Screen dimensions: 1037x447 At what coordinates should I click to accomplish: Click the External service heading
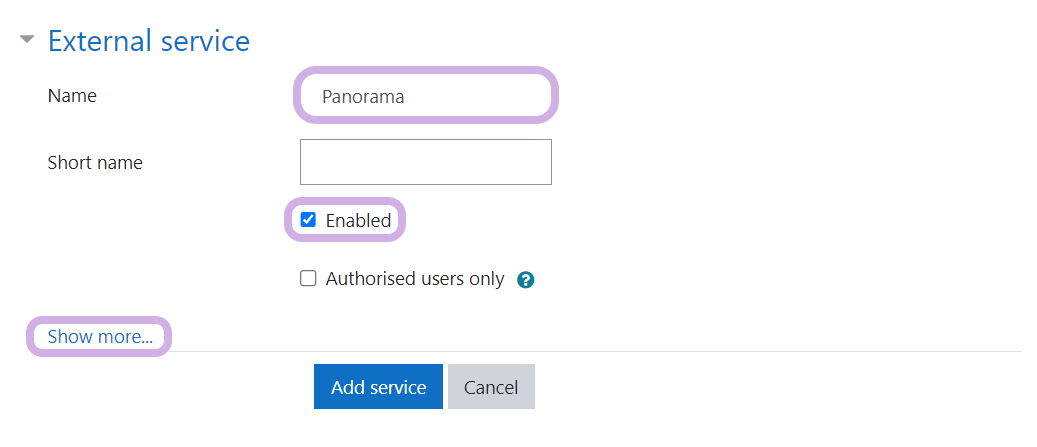tap(149, 41)
